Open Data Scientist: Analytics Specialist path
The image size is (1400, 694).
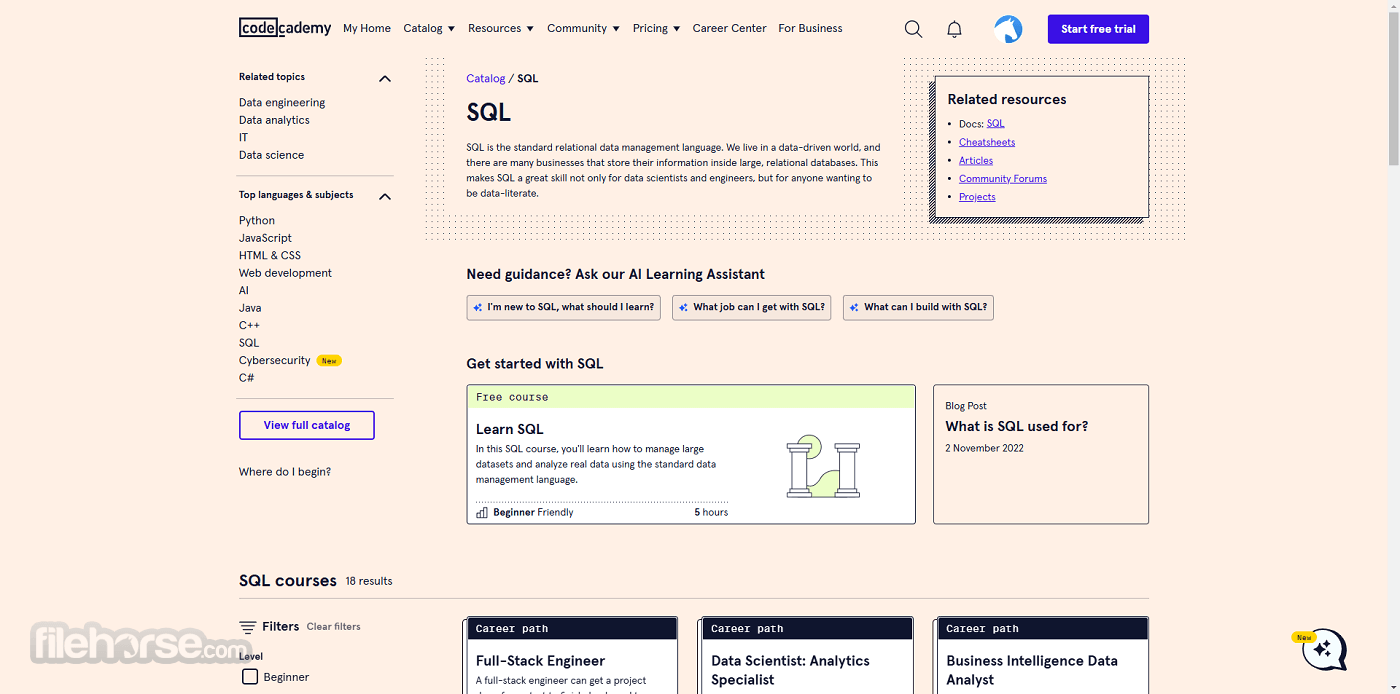tap(806, 656)
